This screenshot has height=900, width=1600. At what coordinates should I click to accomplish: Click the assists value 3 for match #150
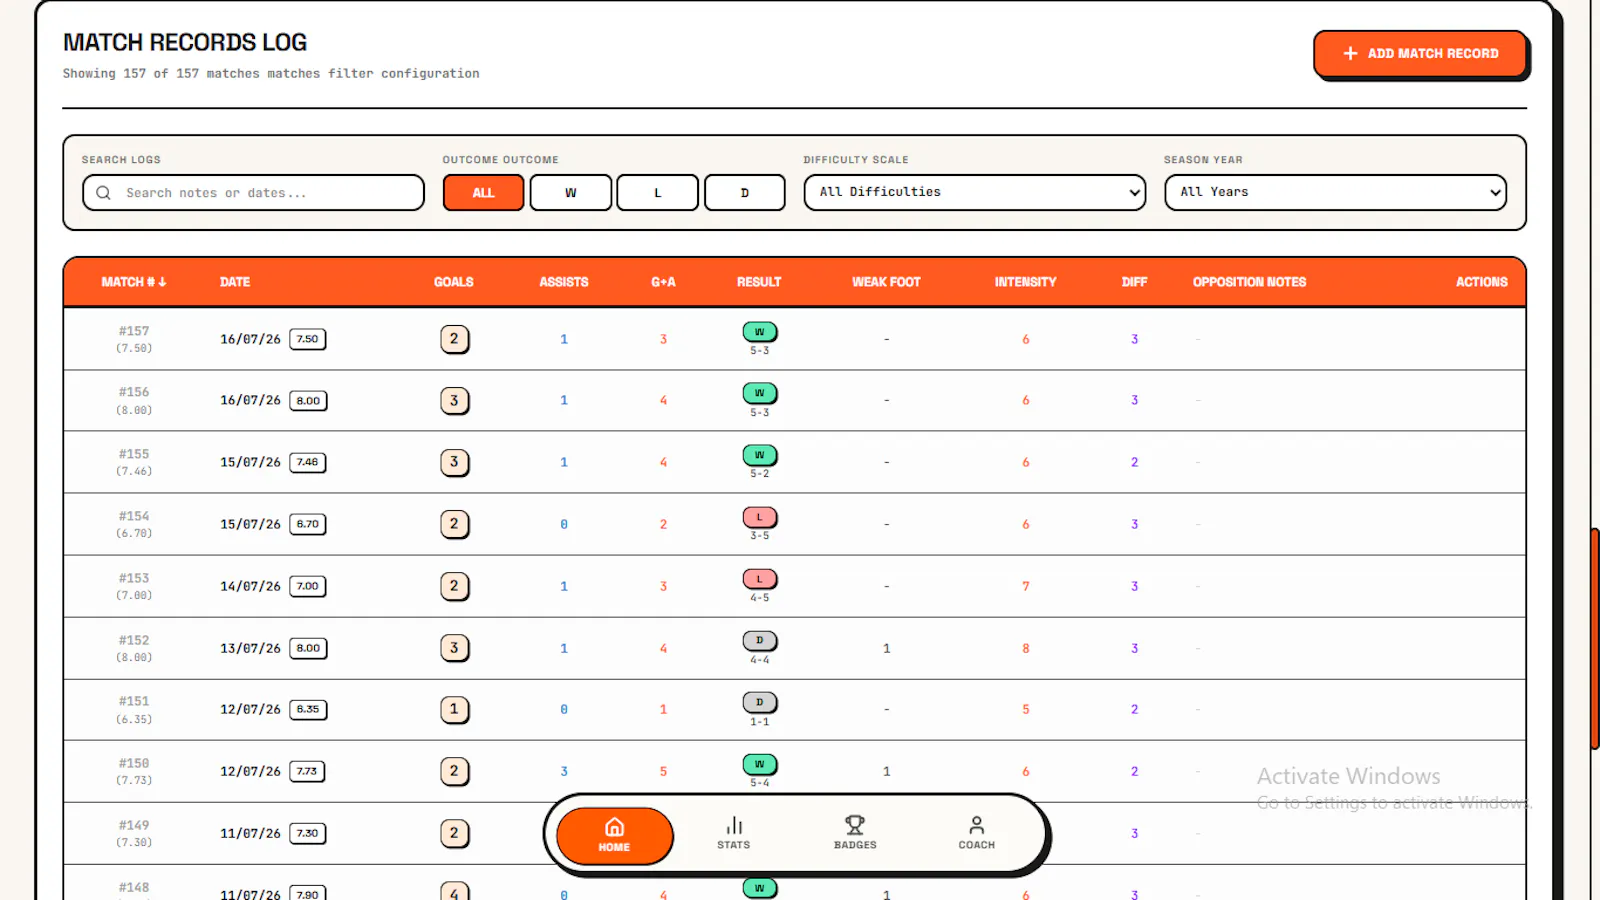[564, 771]
